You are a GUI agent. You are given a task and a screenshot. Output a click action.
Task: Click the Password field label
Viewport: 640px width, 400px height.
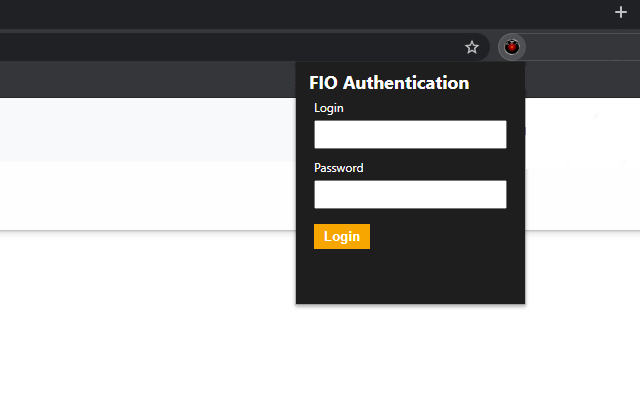click(x=338, y=168)
